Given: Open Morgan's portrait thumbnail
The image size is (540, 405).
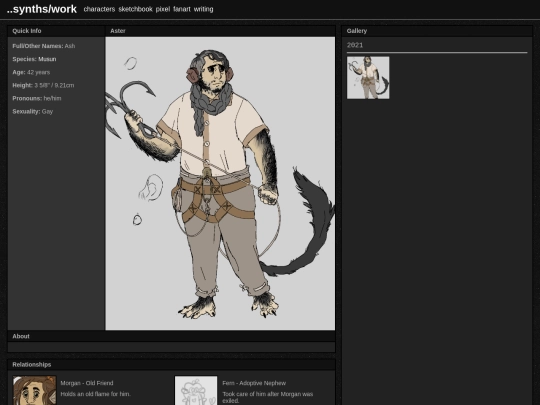Looking at the screenshot, I should point(34,391).
